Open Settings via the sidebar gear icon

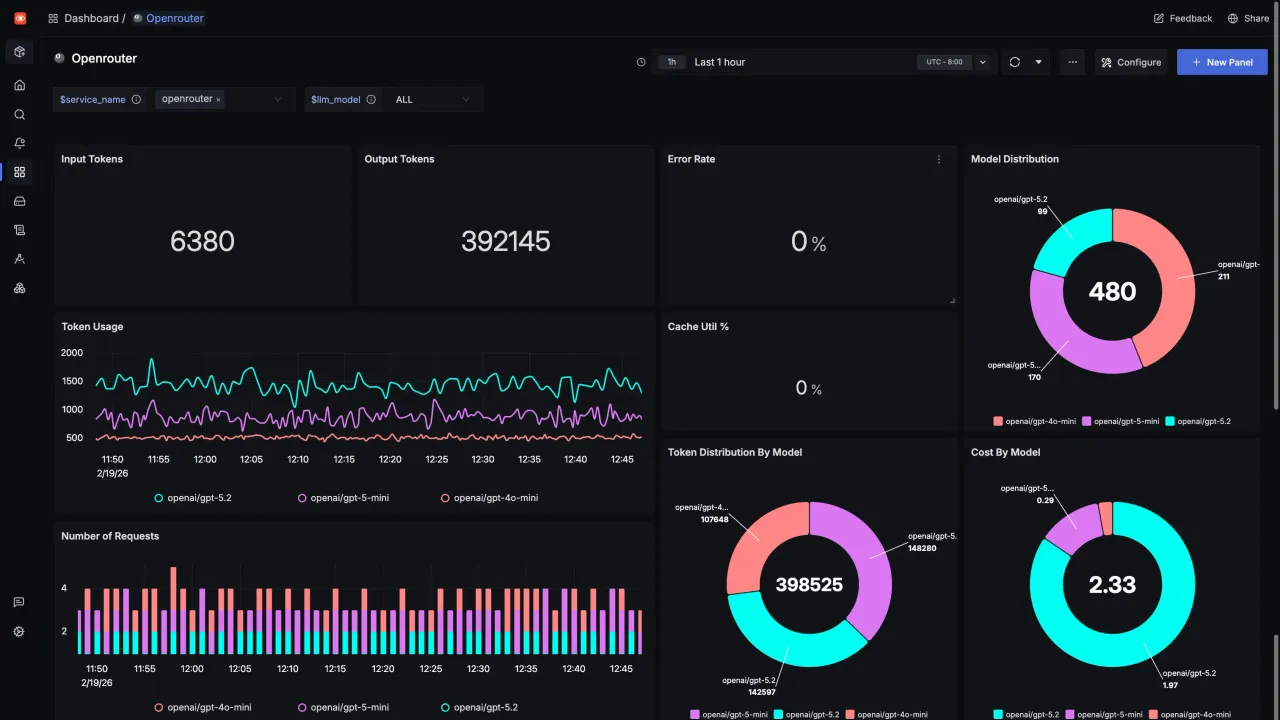(19, 632)
